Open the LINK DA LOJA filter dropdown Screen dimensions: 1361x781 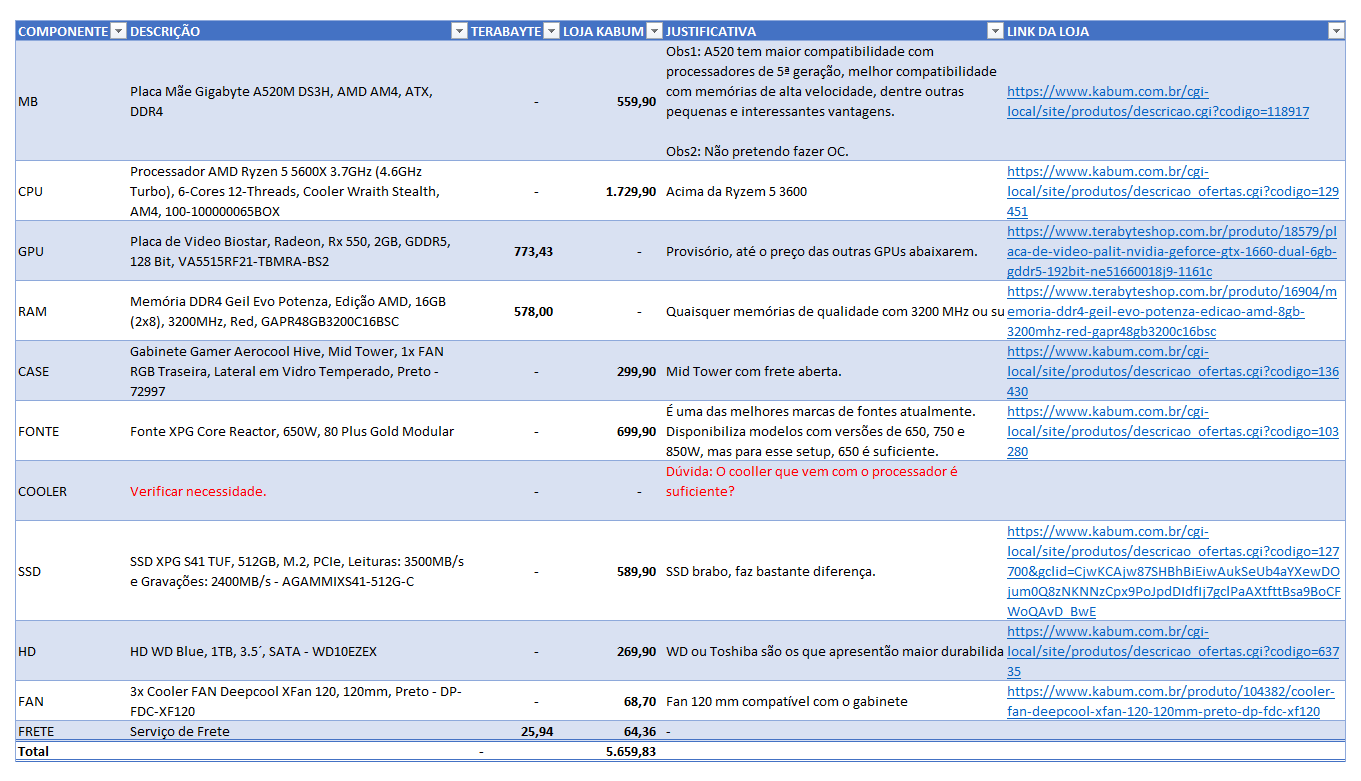[x=1336, y=31]
